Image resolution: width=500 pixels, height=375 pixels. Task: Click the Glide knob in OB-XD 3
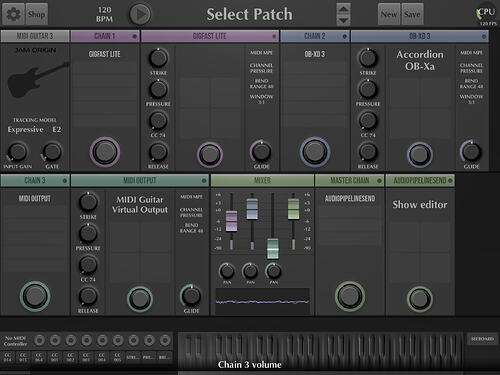(x=471, y=152)
